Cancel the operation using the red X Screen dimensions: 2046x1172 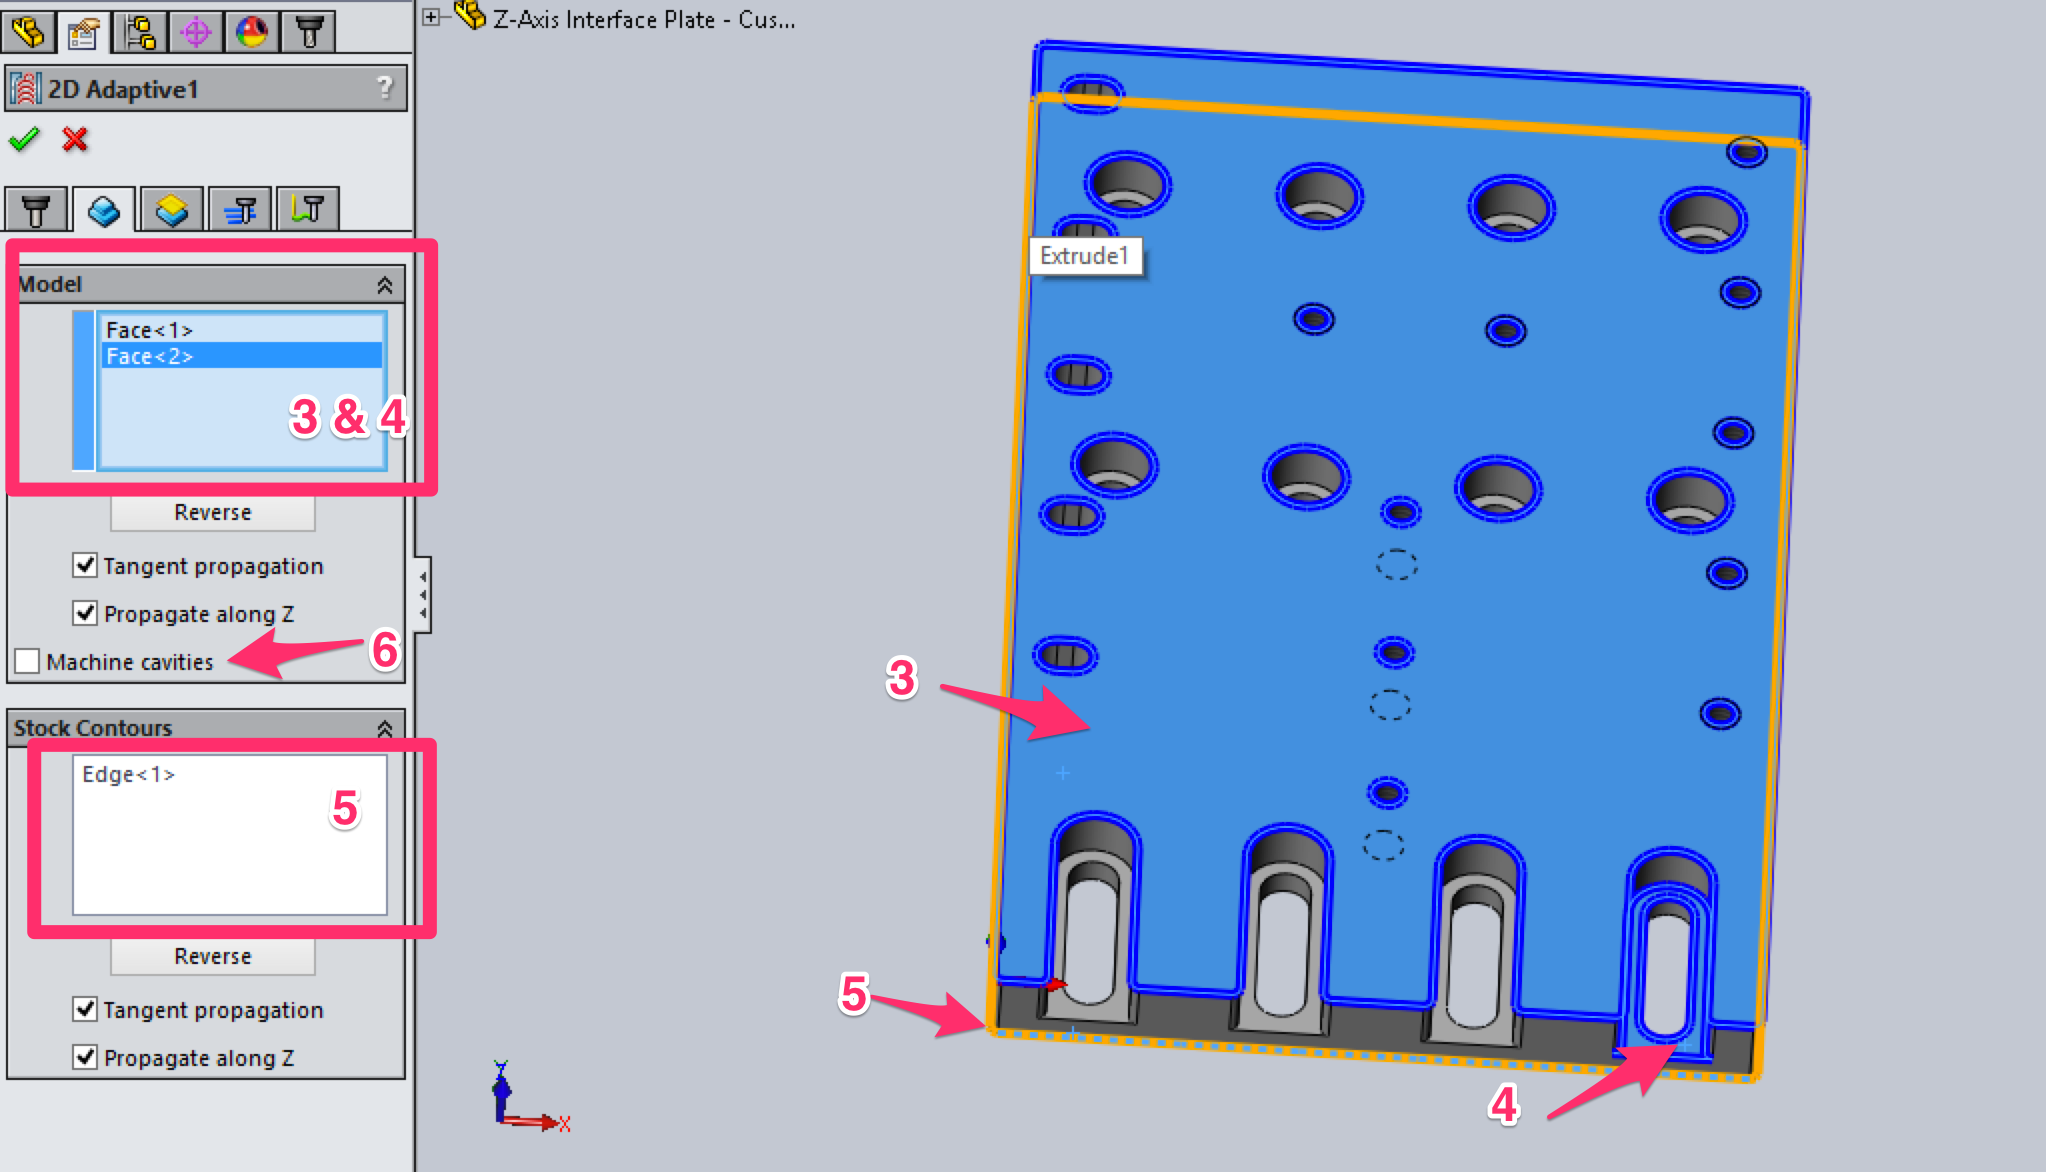click(72, 140)
